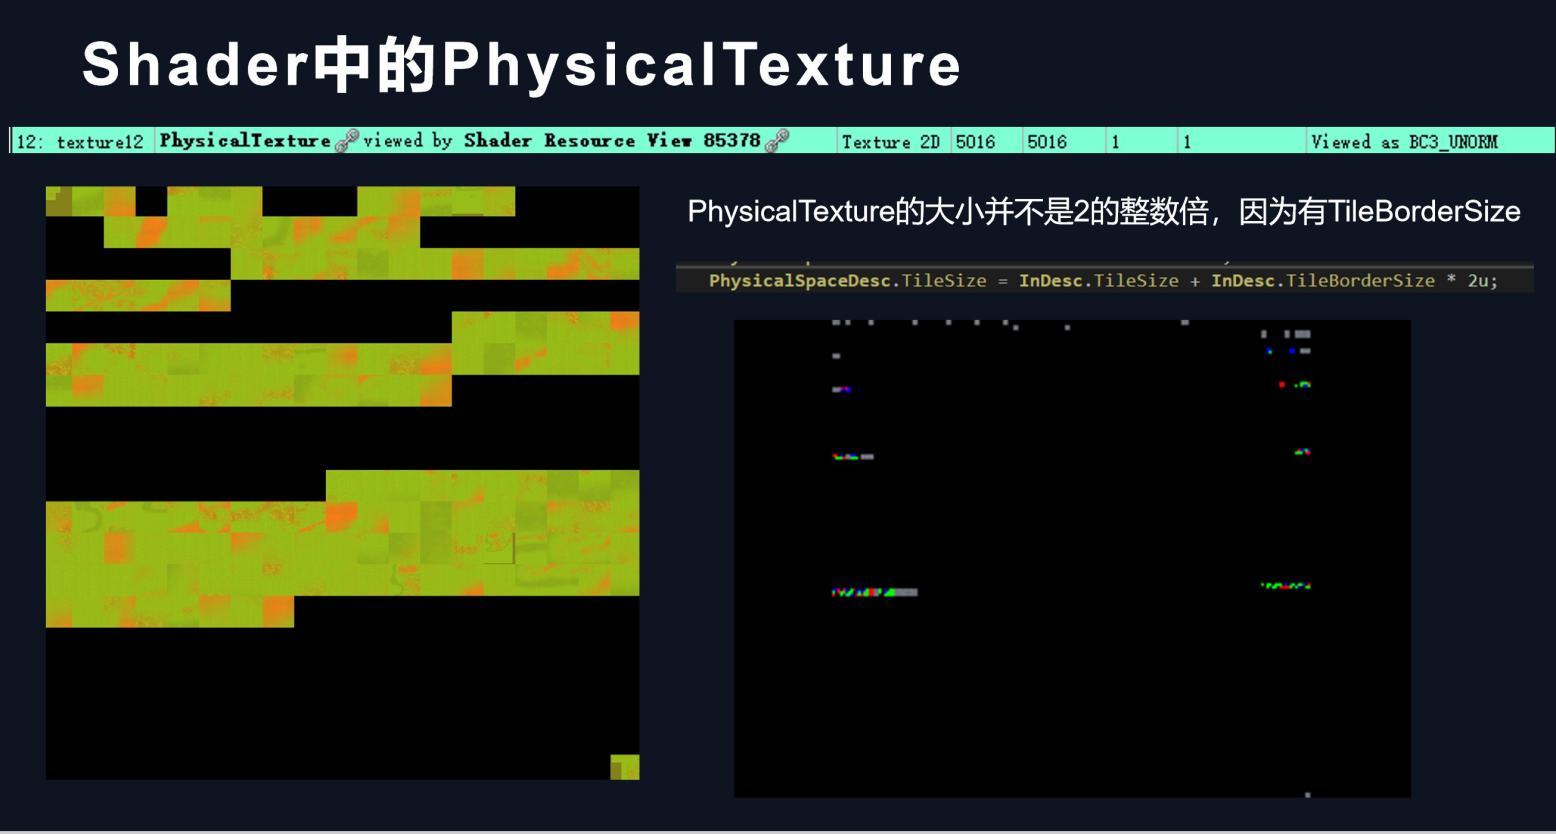The width and height of the screenshot is (1556, 834).
Task: Expand the TileBorderSize description text
Action: 1105,212
